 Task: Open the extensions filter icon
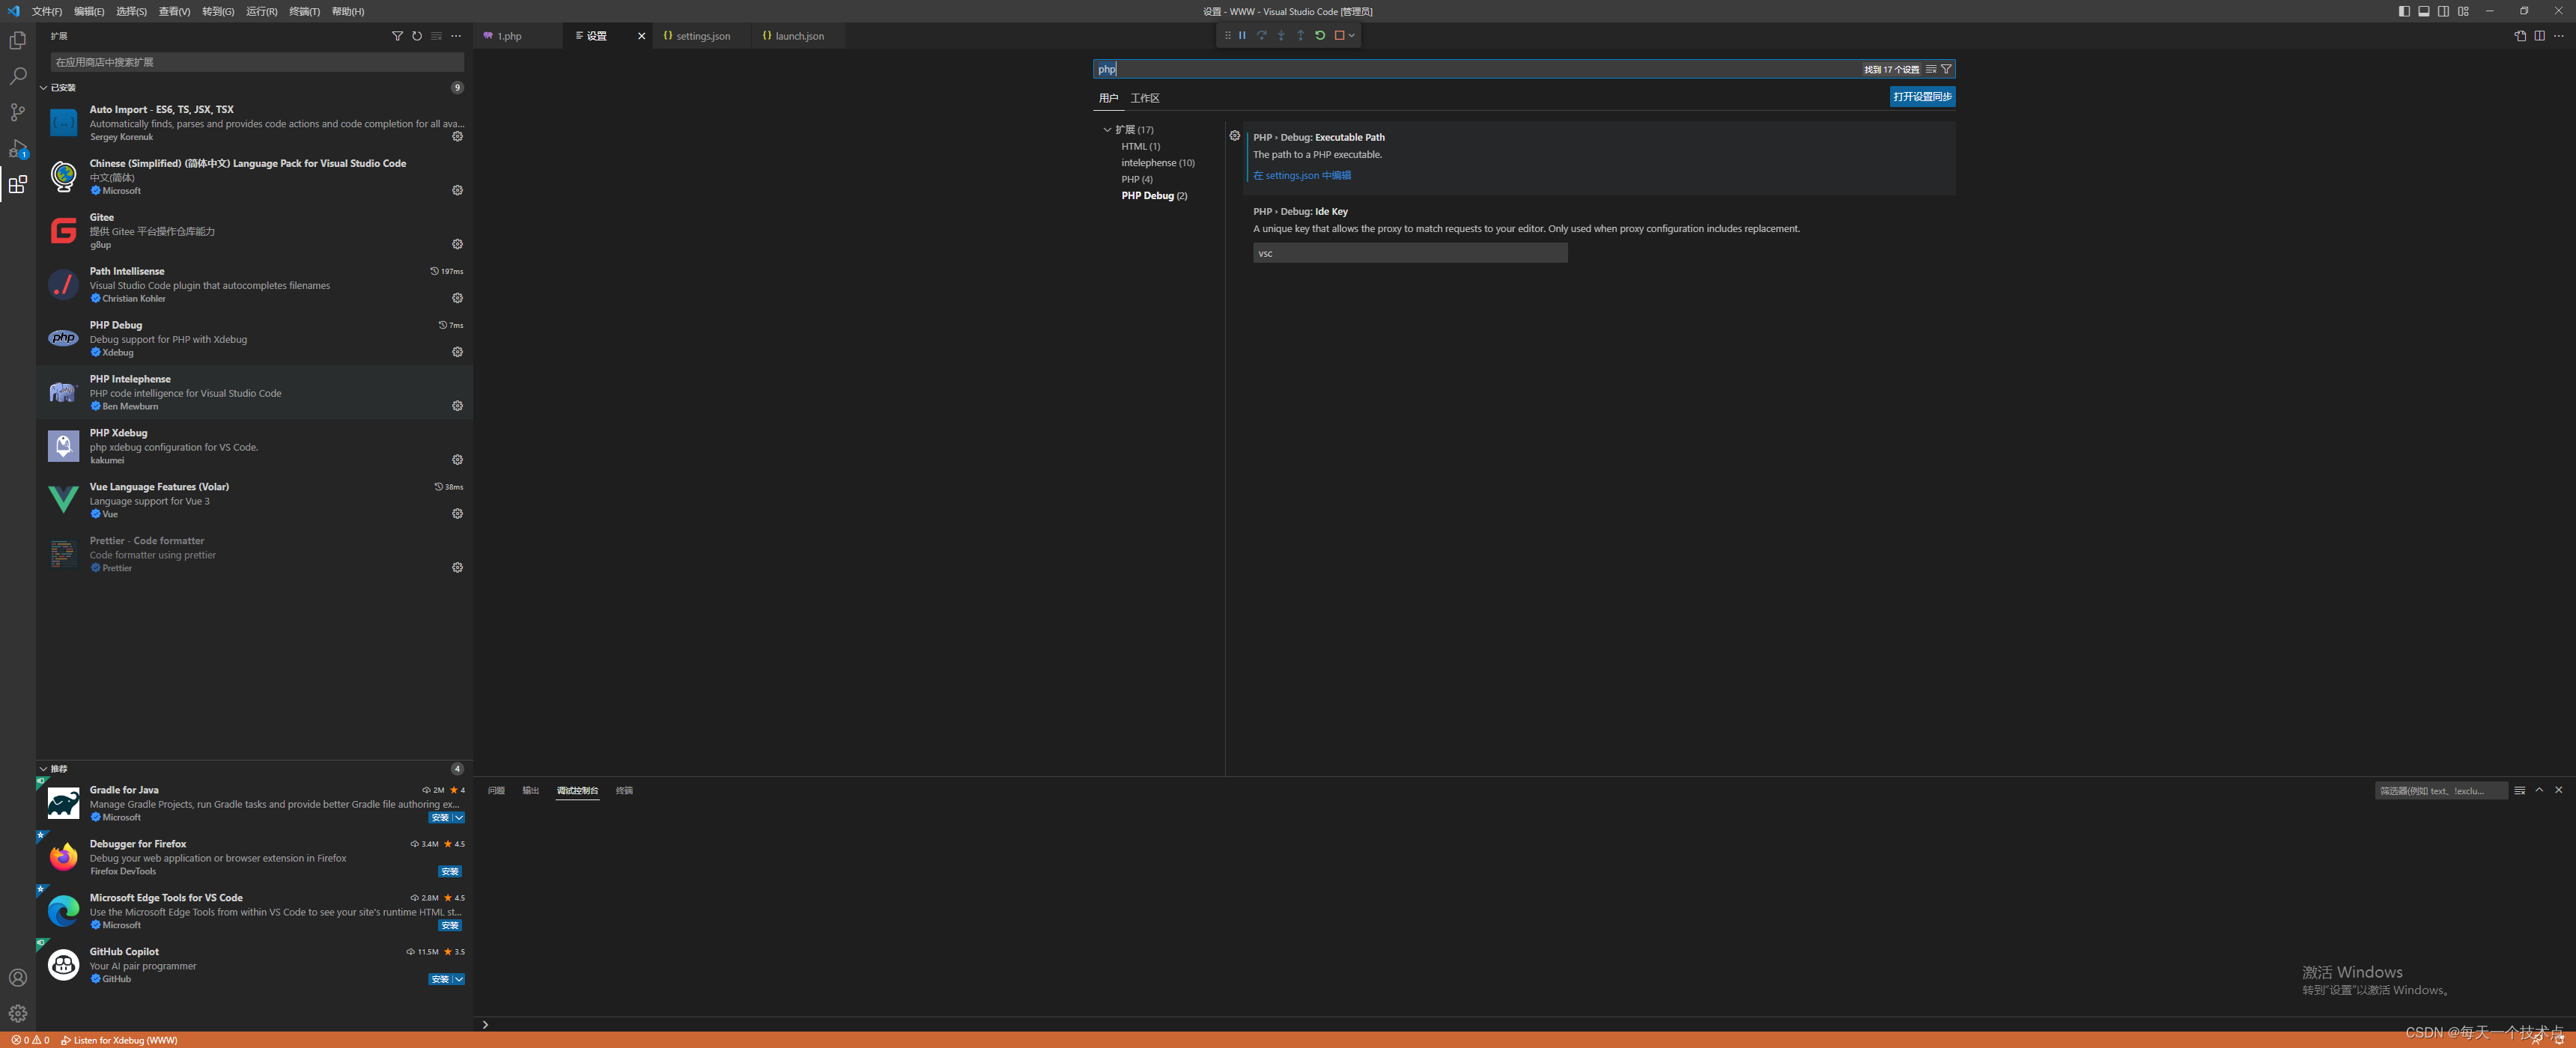click(397, 35)
